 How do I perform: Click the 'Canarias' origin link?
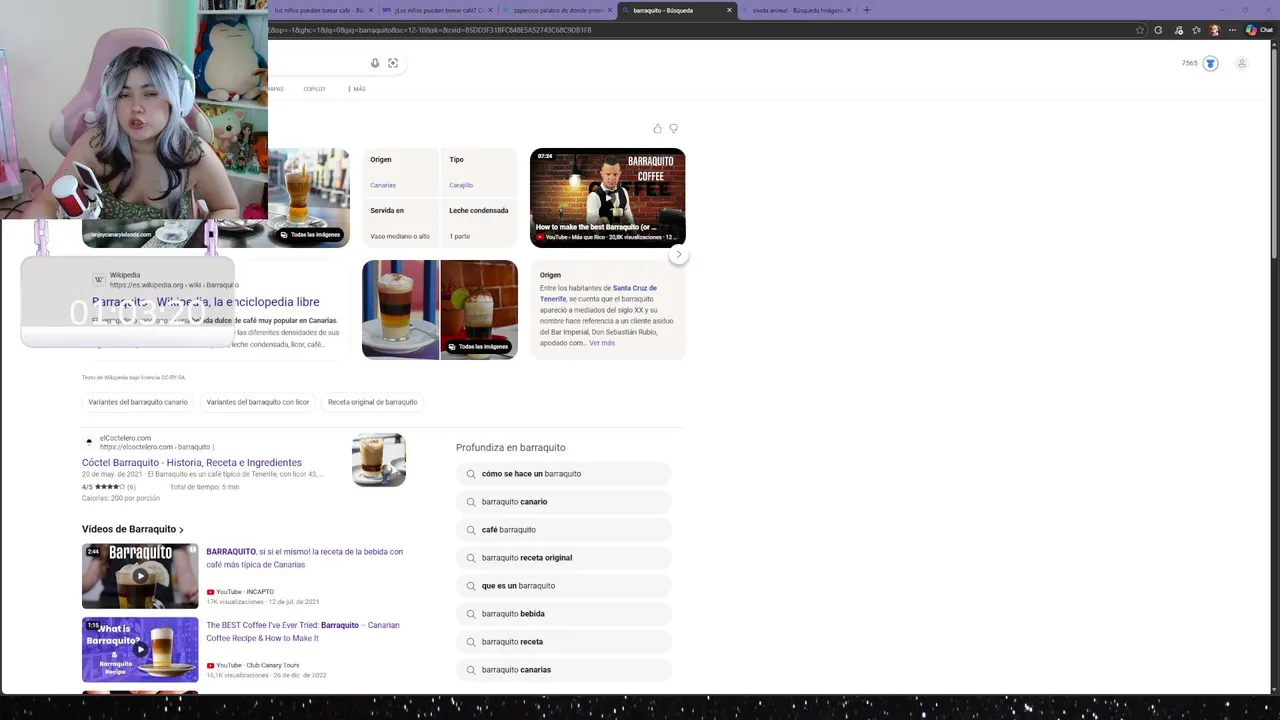(383, 185)
